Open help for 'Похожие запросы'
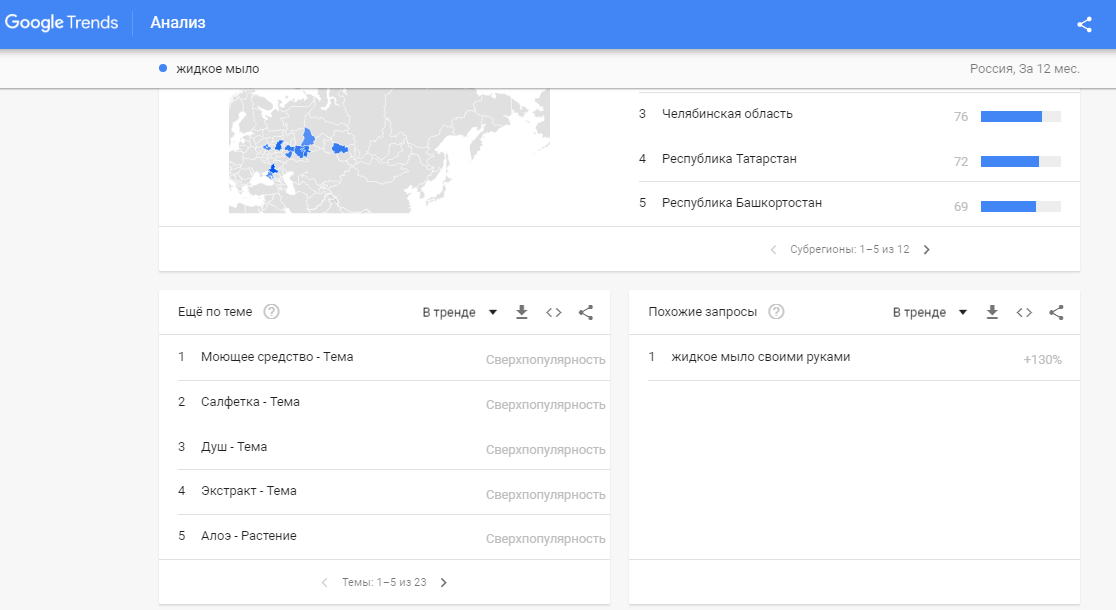This screenshot has height=610, width=1116. tap(776, 312)
